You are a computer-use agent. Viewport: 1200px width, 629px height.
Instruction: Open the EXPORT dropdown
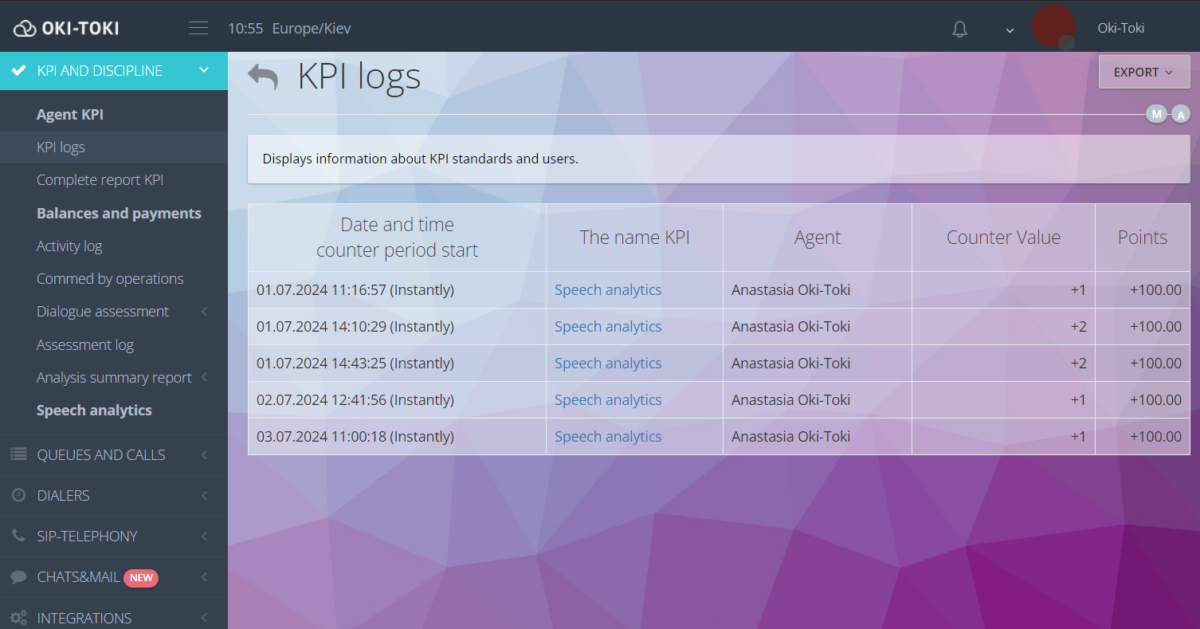tap(1143, 71)
